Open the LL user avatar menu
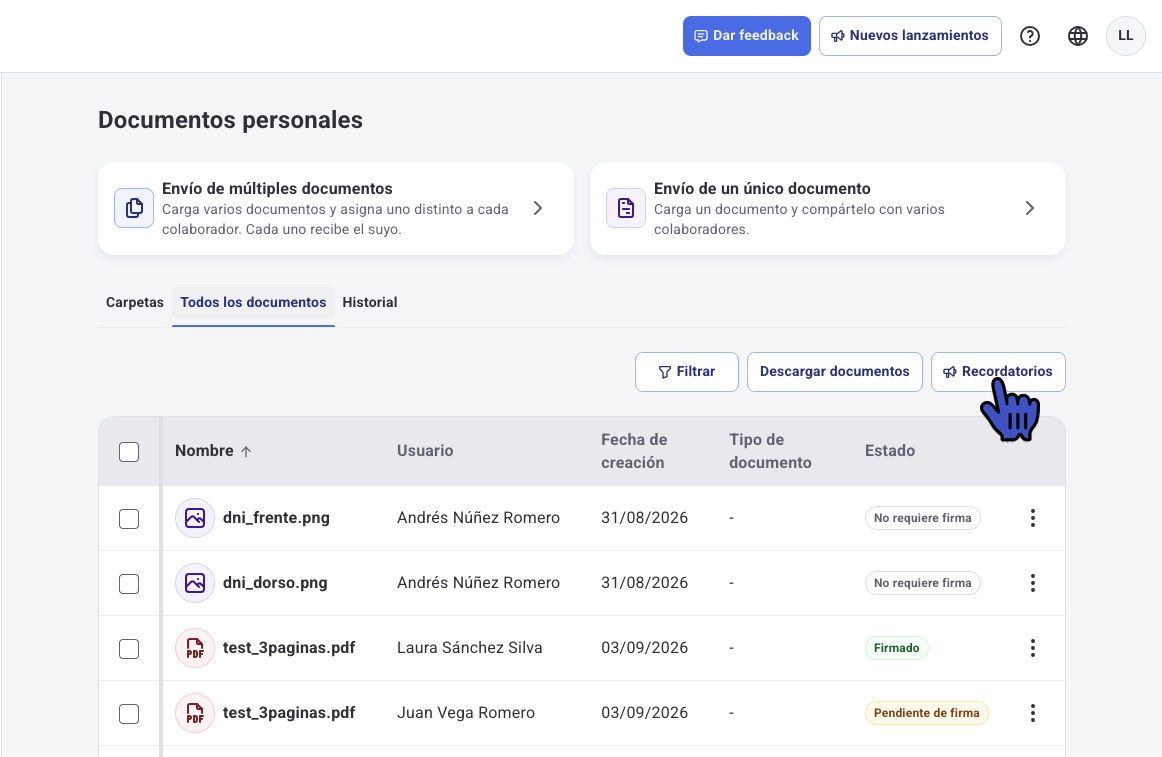Viewport: 1162px width, 757px height. pos(1126,36)
